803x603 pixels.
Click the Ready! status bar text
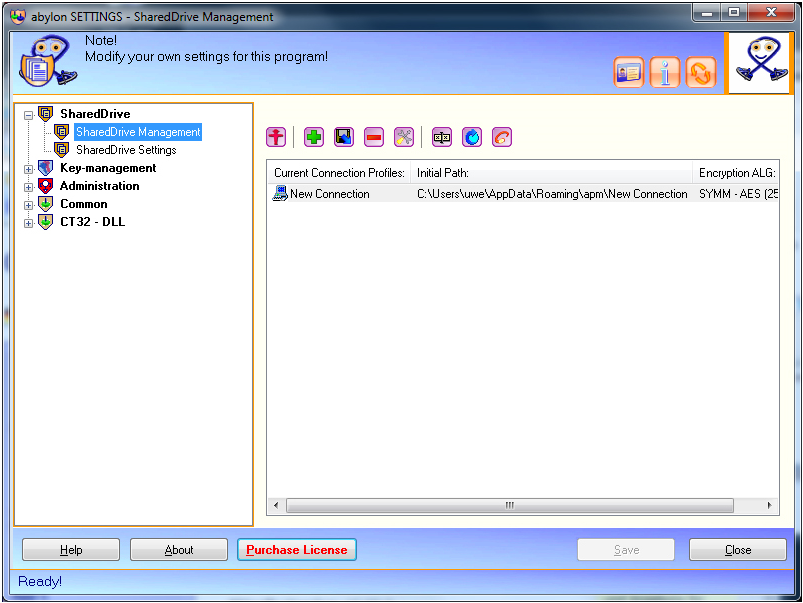(39, 581)
